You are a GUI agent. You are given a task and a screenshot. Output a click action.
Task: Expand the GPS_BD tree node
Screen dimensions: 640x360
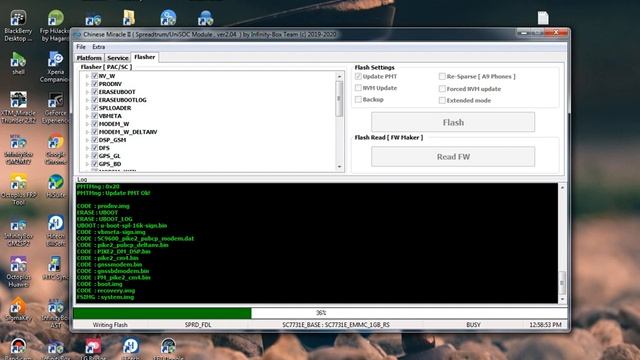pos(87,164)
